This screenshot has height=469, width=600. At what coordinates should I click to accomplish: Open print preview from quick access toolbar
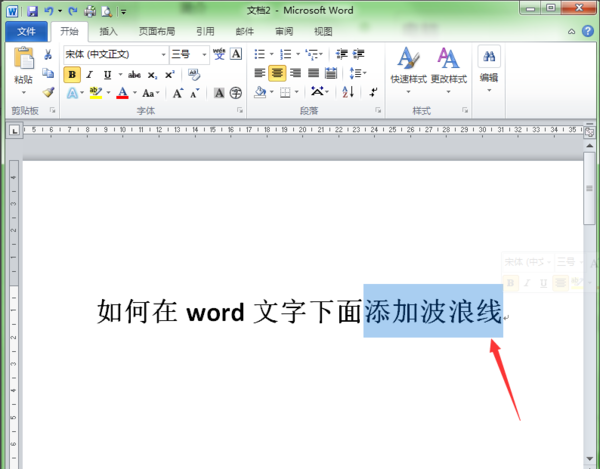pos(106,11)
